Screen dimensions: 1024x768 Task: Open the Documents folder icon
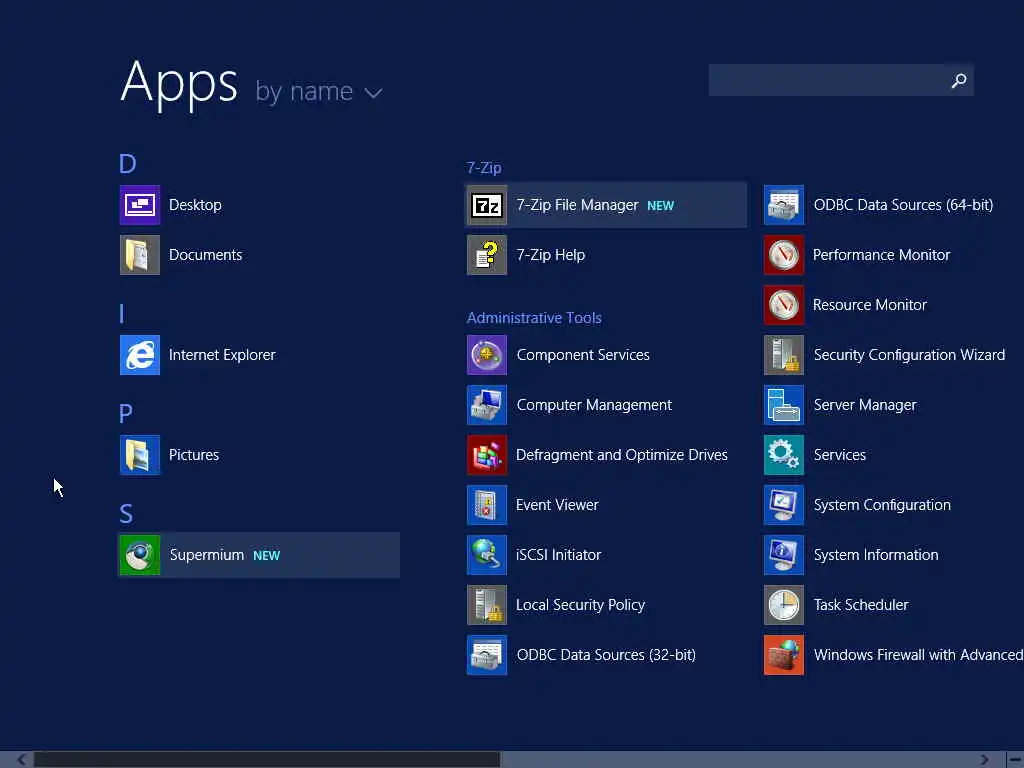click(140, 255)
